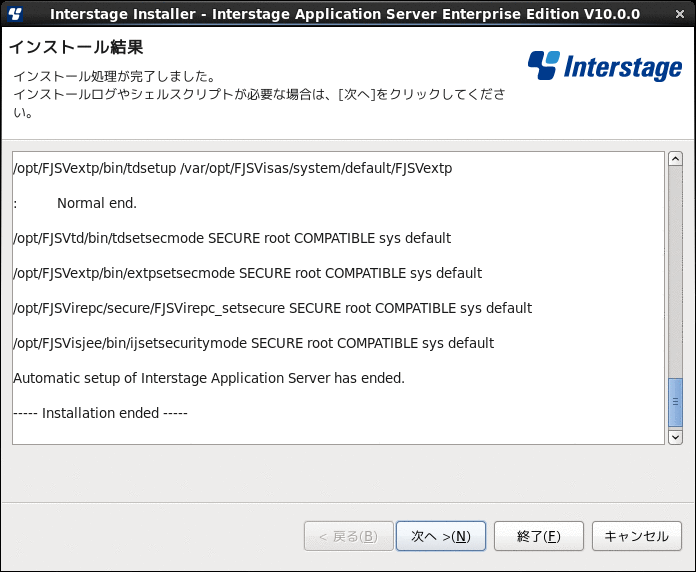This screenshot has width=696, height=572.
Task: Click the Interstage logo in header
Action: (605, 66)
